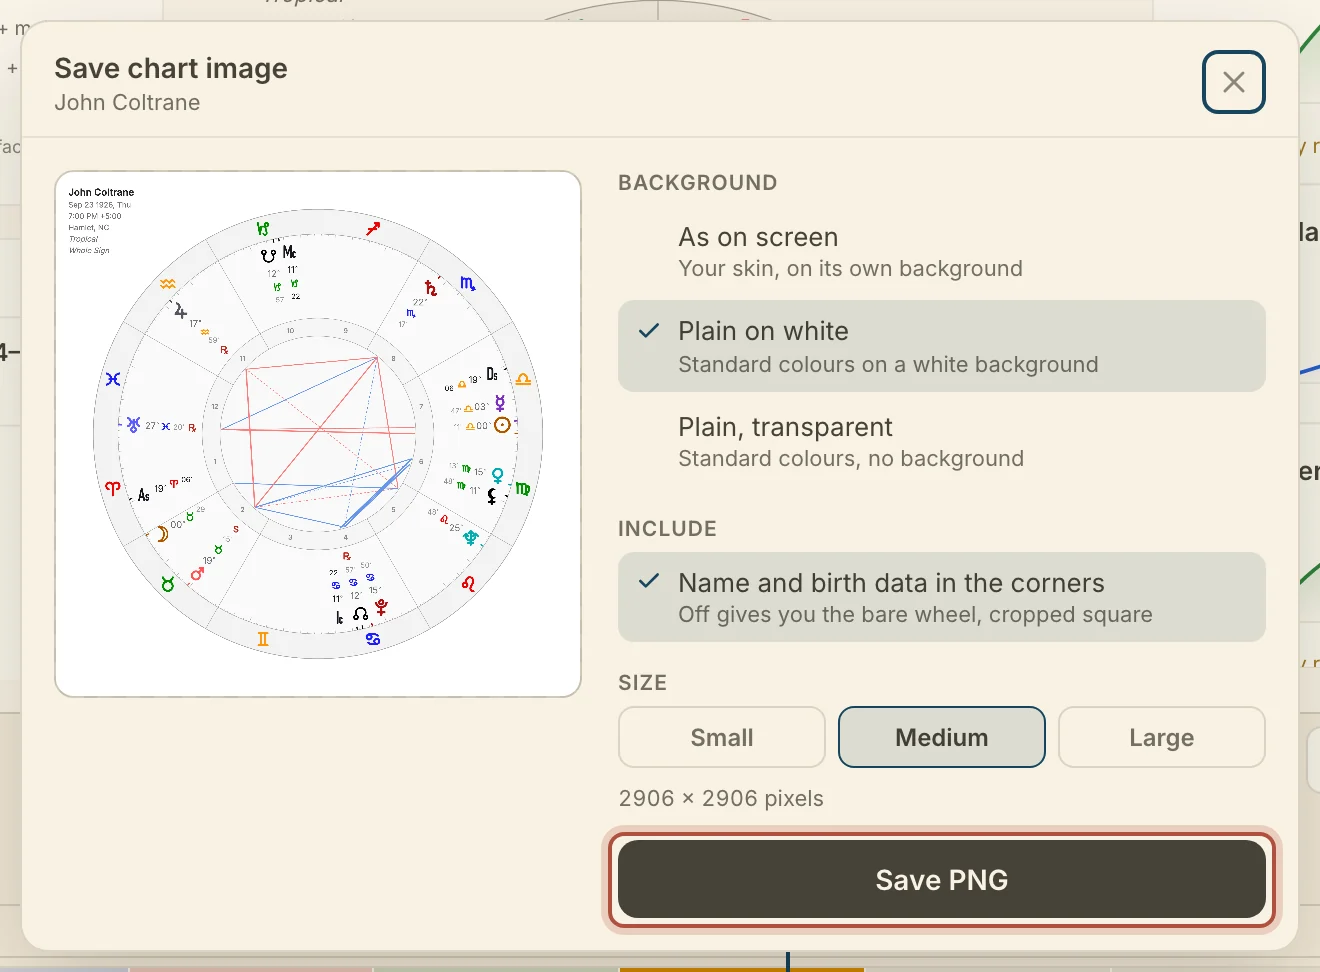The height and width of the screenshot is (972, 1320).
Task: Click 'Standard colours, no background' description
Action: 851,458
